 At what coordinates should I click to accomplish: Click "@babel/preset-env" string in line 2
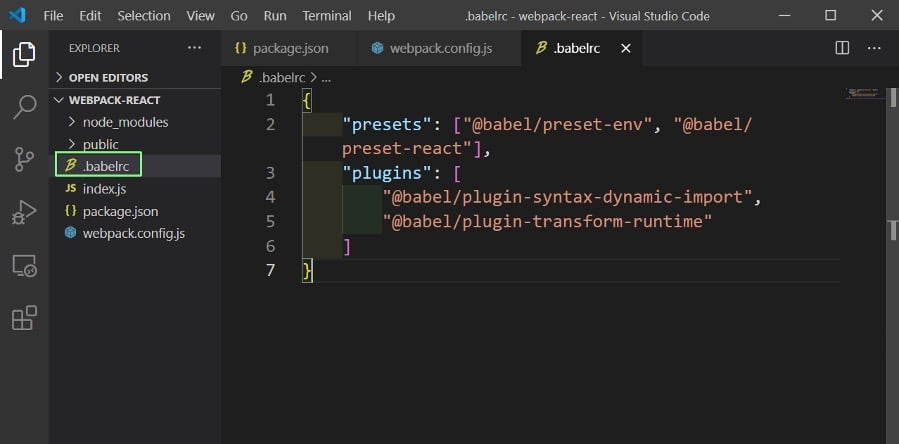click(559, 124)
